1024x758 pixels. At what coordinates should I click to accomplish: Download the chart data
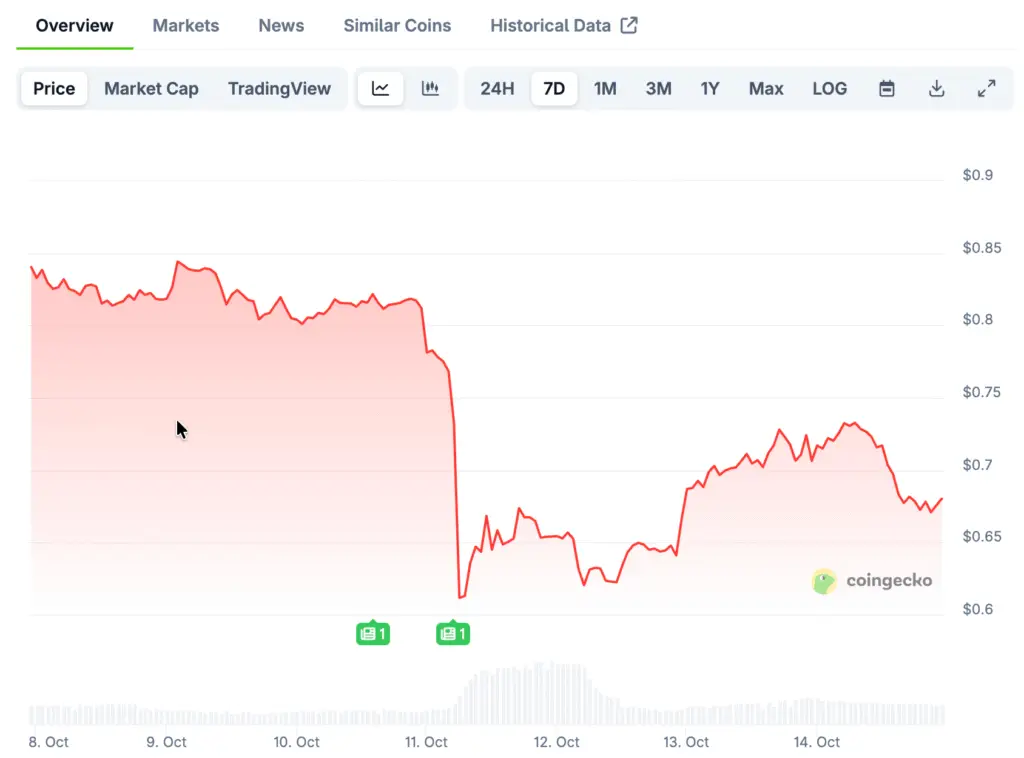tap(937, 88)
